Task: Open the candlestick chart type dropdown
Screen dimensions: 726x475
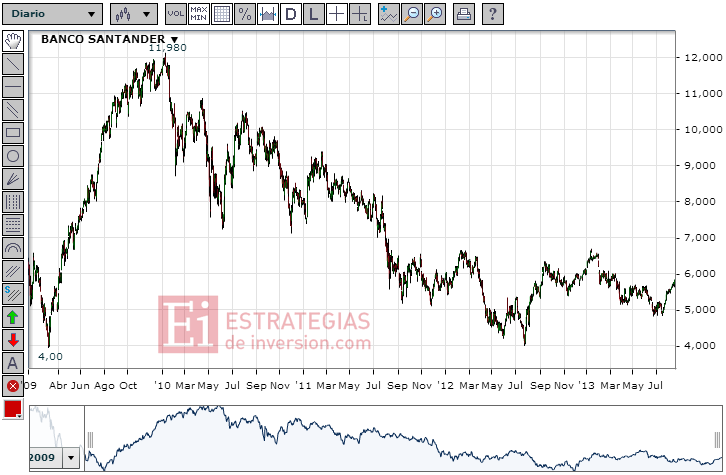Action: [134, 14]
